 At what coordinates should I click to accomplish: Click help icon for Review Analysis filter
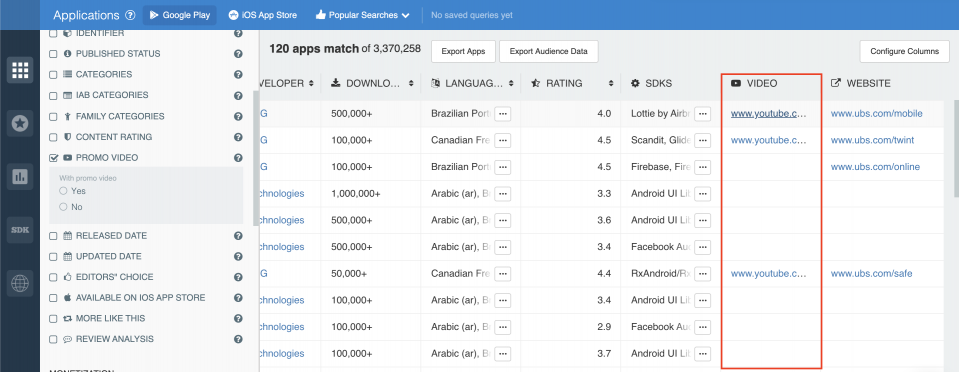click(x=239, y=340)
